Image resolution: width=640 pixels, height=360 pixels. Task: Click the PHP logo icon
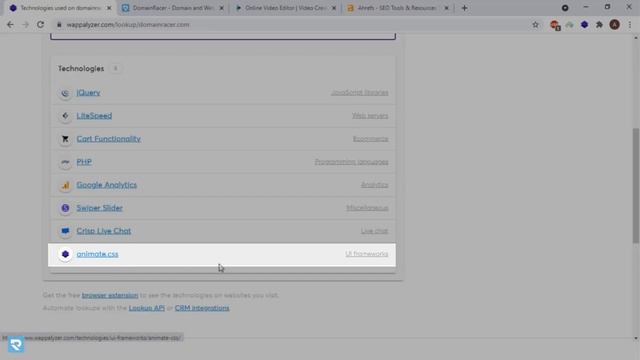(x=65, y=162)
